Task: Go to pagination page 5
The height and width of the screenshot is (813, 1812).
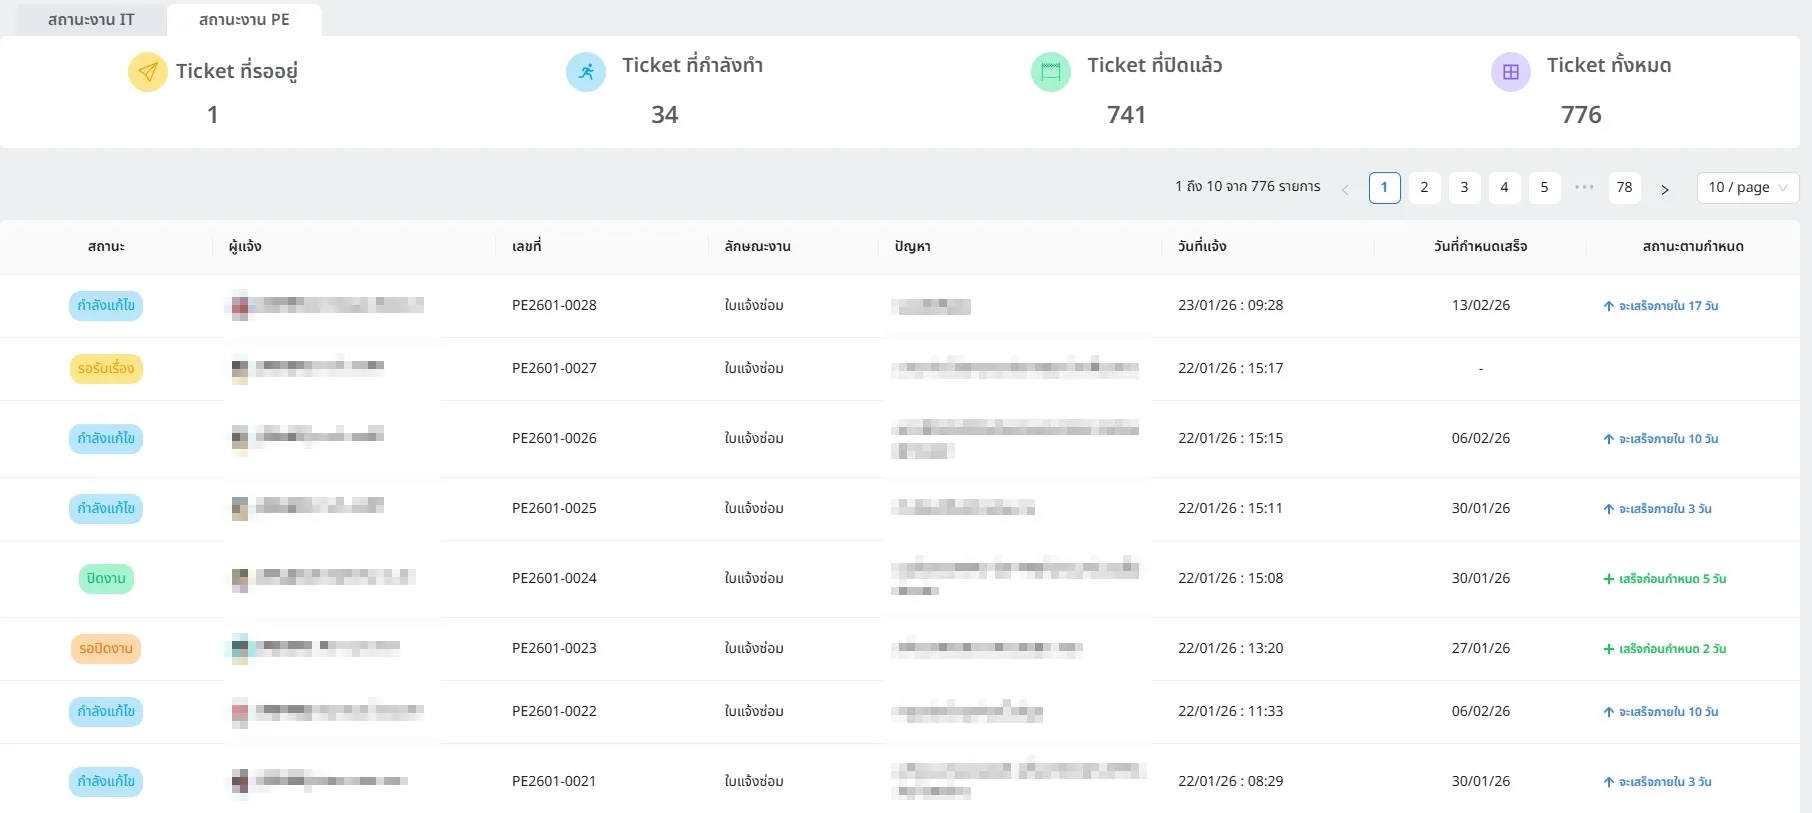Action: (1544, 187)
